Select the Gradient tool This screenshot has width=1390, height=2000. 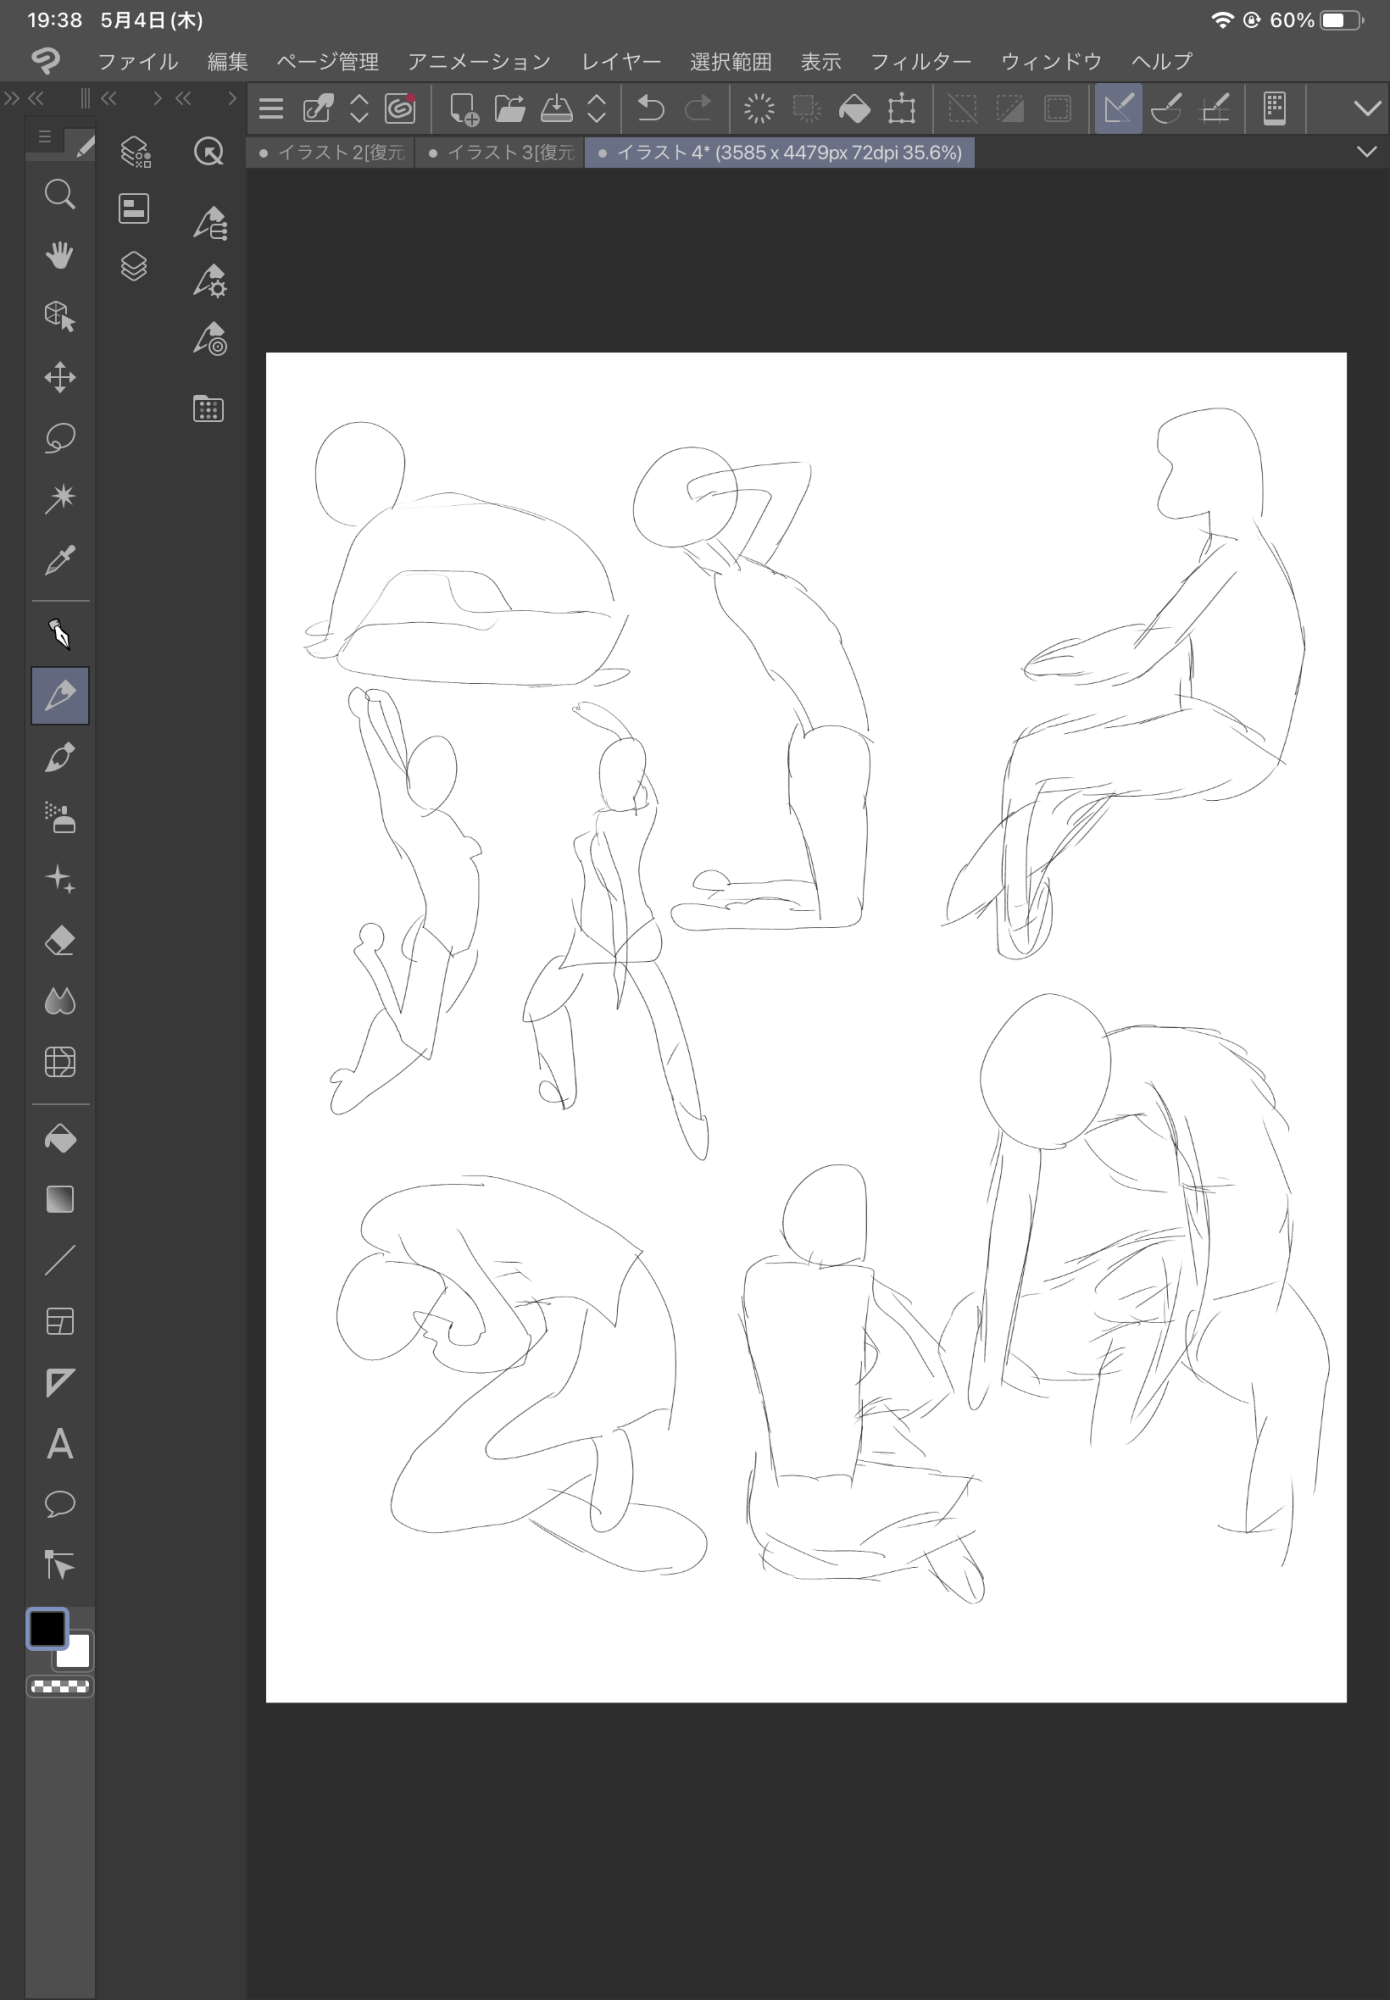tap(60, 1199)
